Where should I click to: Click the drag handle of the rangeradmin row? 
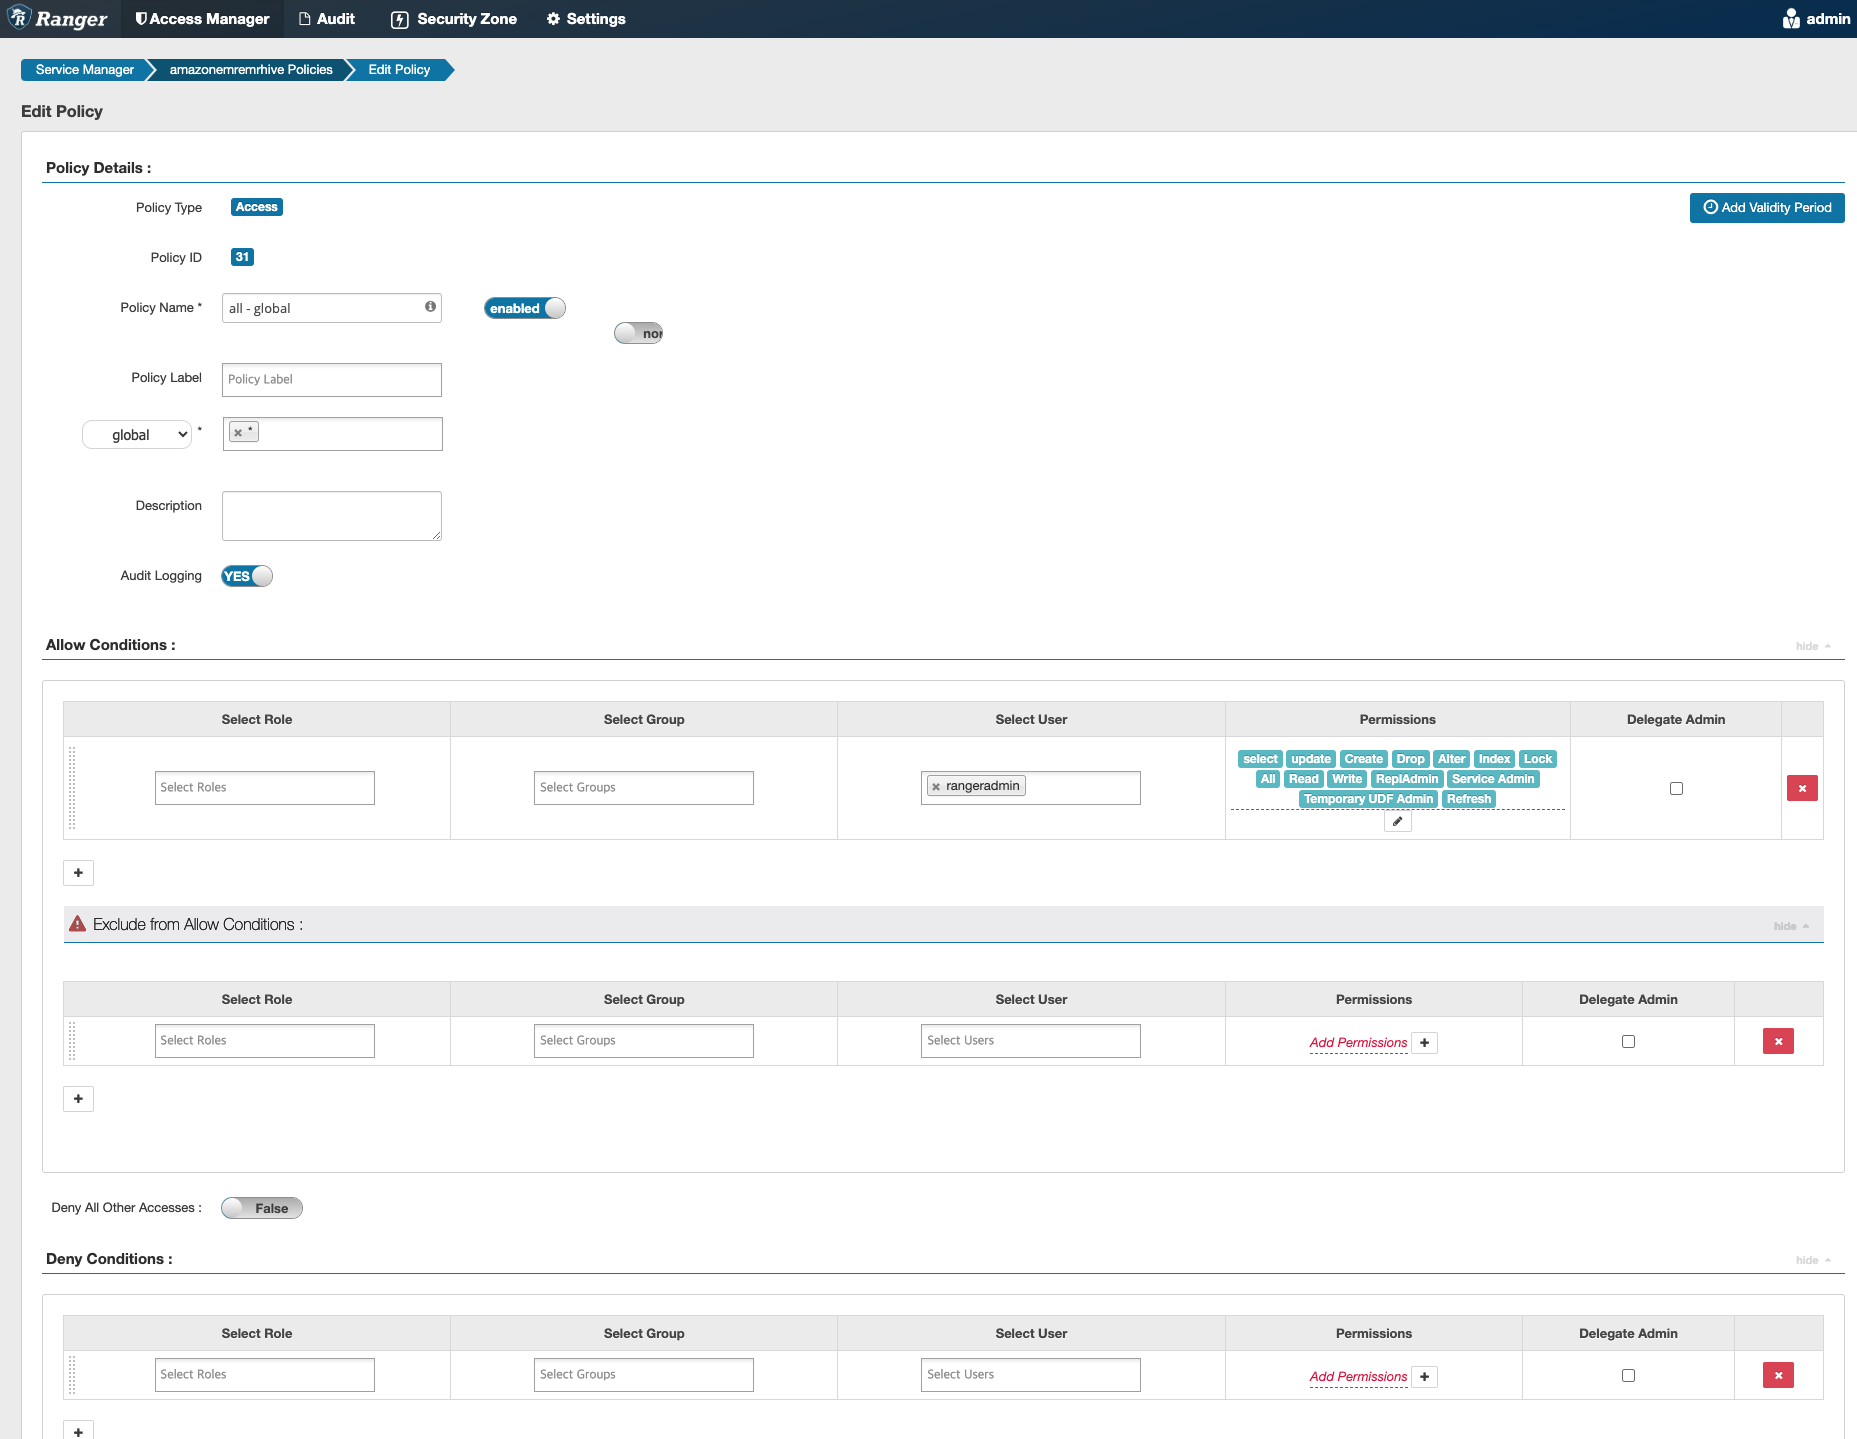[x=72, y=788]
